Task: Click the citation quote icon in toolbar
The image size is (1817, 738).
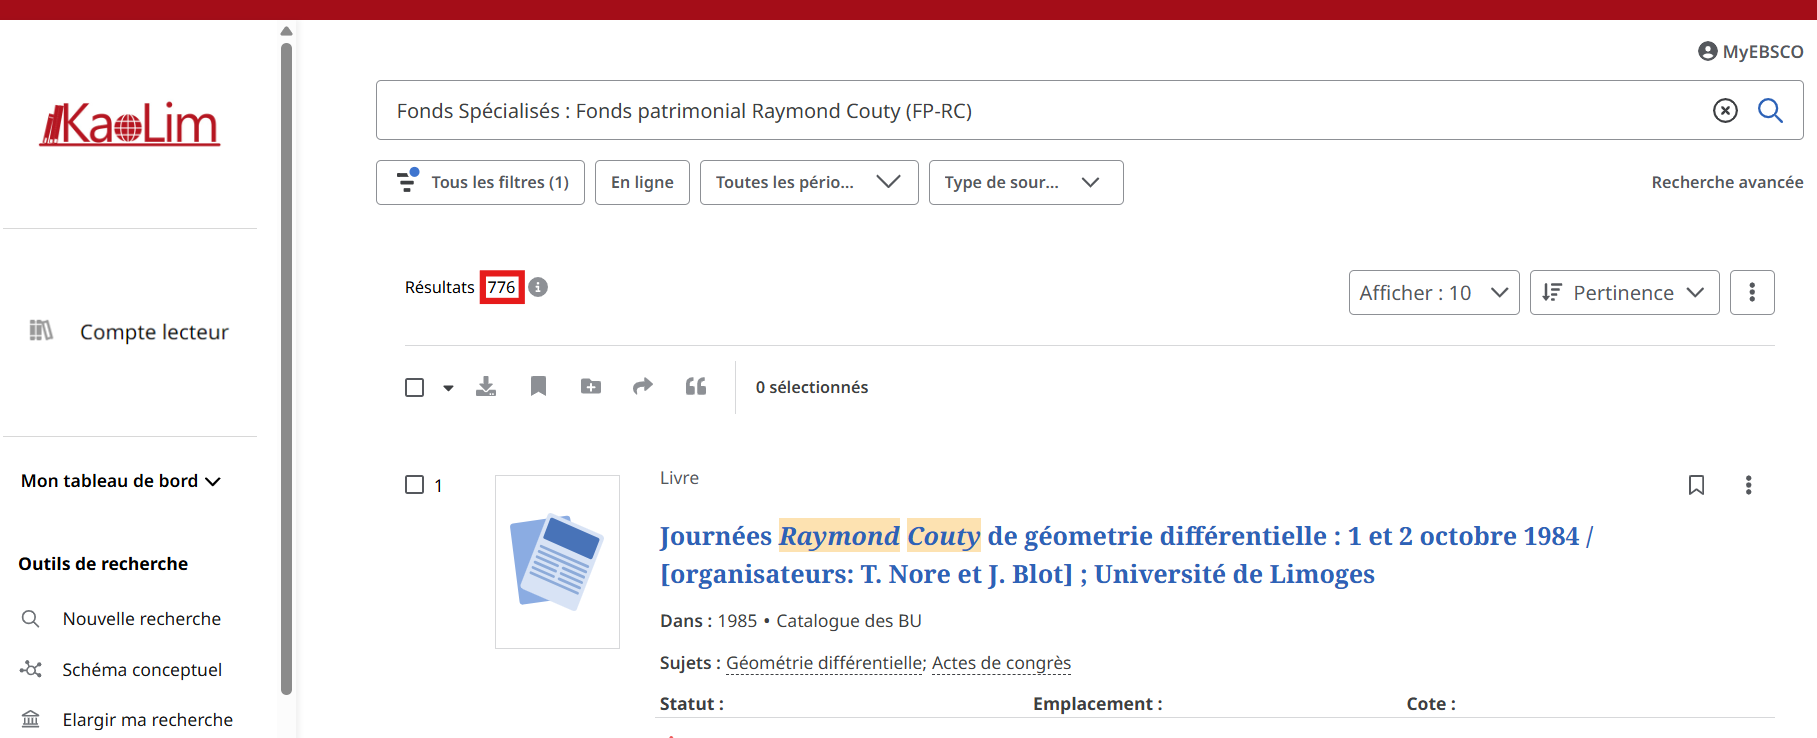Action: (696, 386)
